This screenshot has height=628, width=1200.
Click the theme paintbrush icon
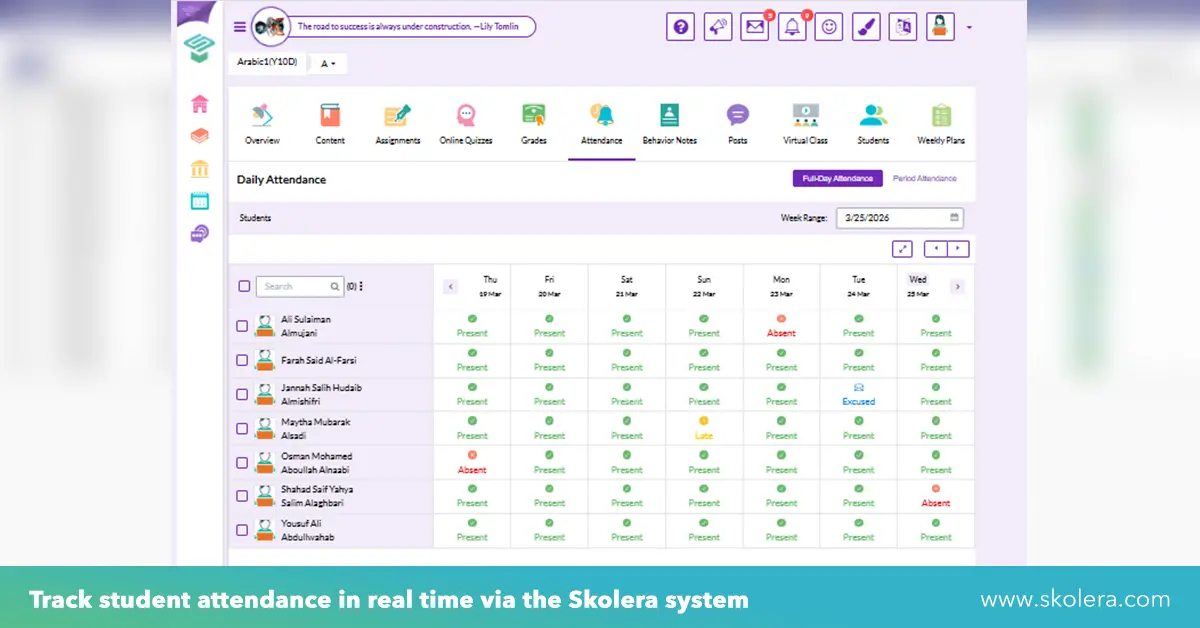(x=866, y=26)
